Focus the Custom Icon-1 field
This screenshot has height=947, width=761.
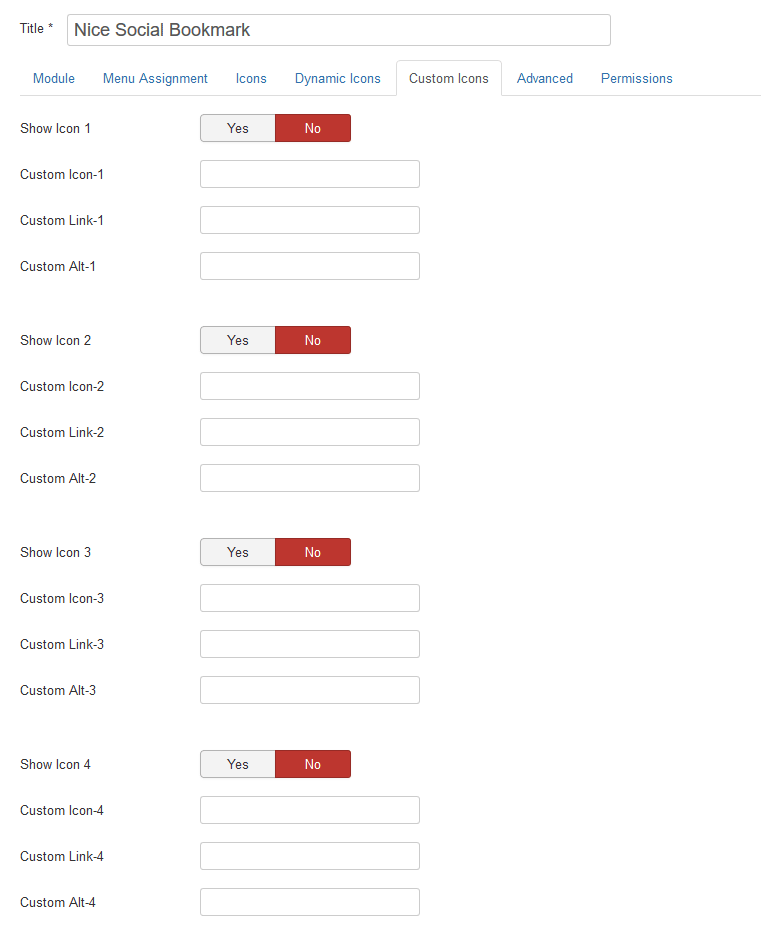click(x=309, y=174)
